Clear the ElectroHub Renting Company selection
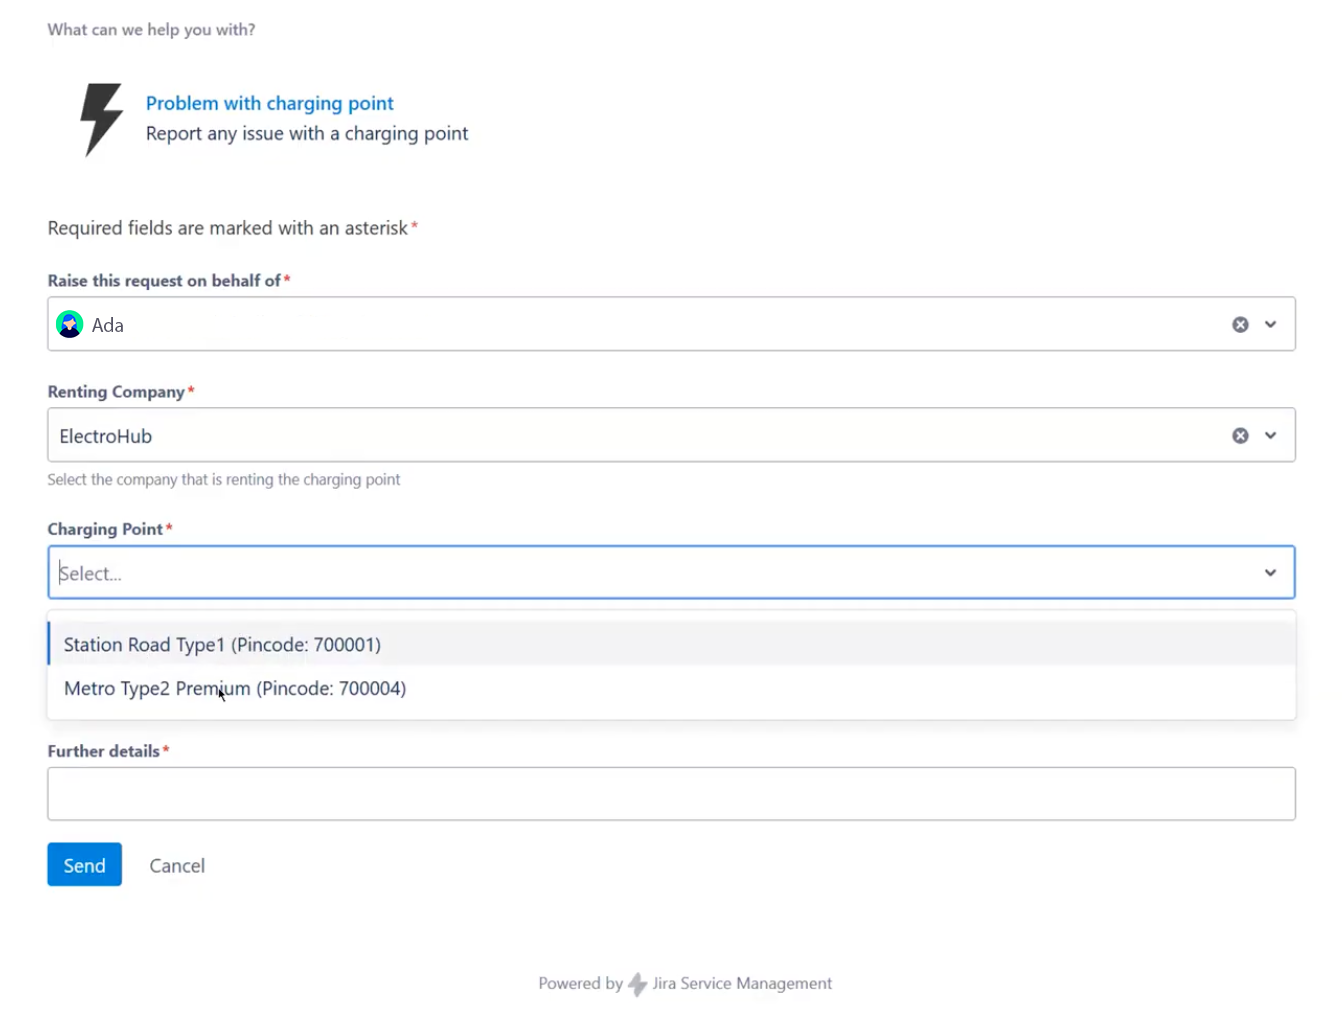 (1240, 435)
